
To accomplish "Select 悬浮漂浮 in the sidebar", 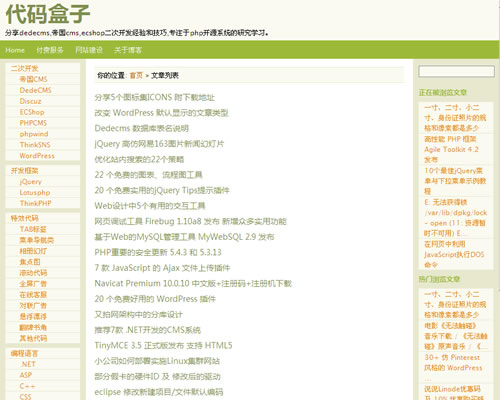I will point(33,316).
